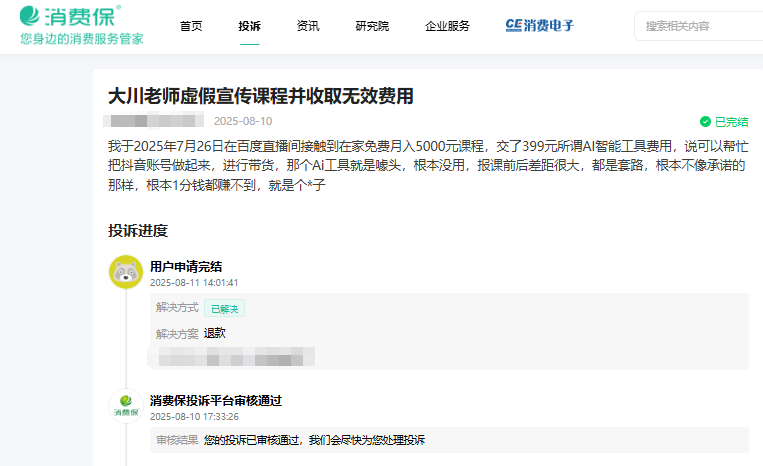The image size is (763, 466).
Task: Click the 投诉进度 heading
Action: 138,231
